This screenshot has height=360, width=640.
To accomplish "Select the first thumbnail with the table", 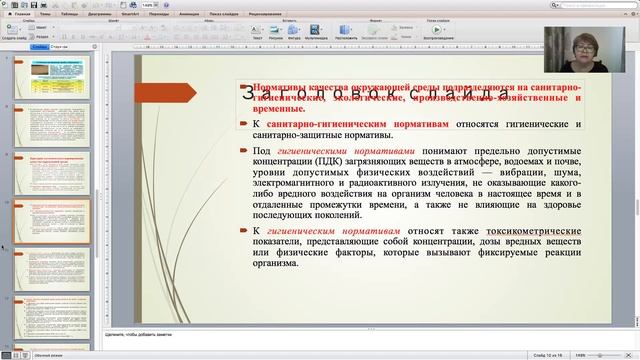I will (52, 77).
